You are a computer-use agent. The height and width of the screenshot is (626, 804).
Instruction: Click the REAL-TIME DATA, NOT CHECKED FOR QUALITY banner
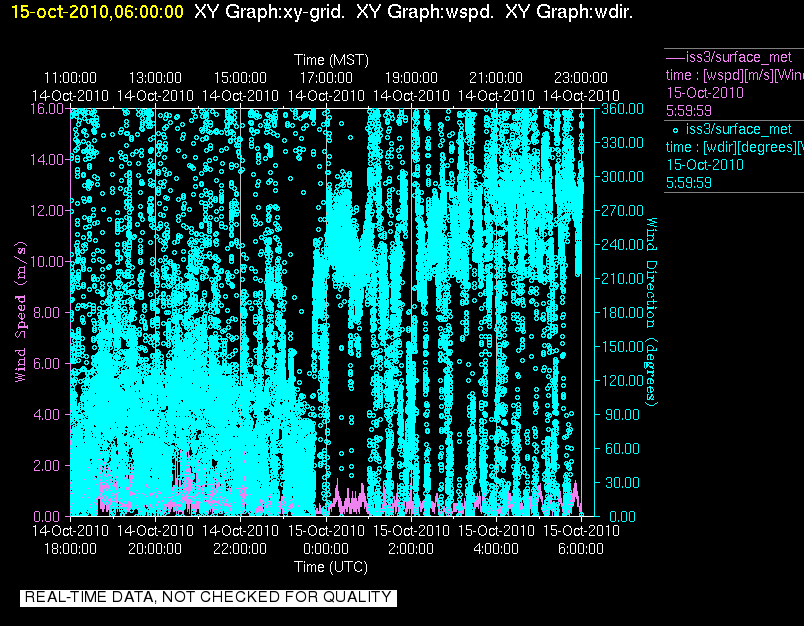coord(208,597)
